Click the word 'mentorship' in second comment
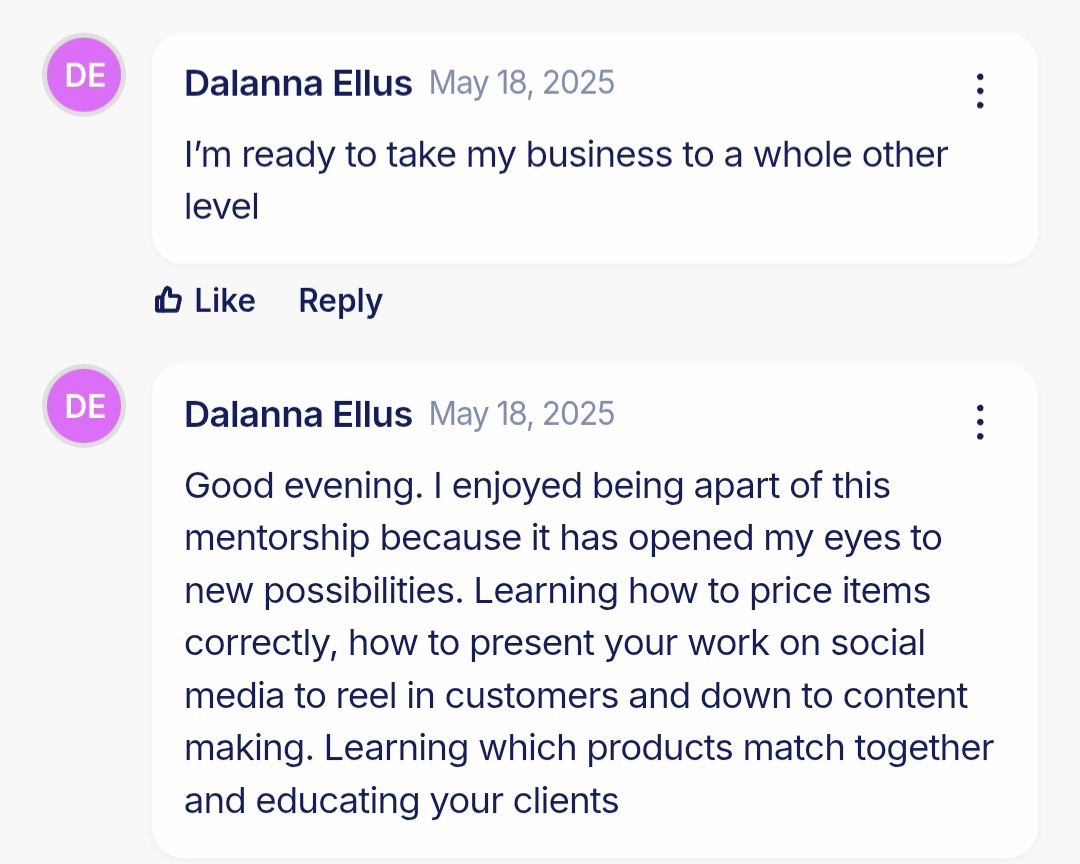 (277, 538)
